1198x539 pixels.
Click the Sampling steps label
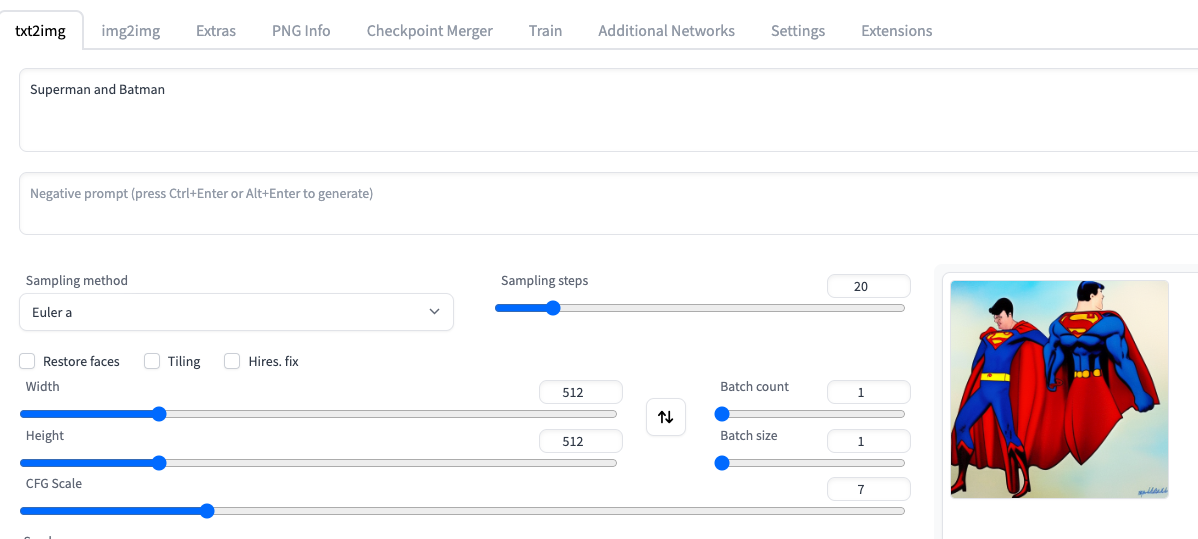point(545,281)
